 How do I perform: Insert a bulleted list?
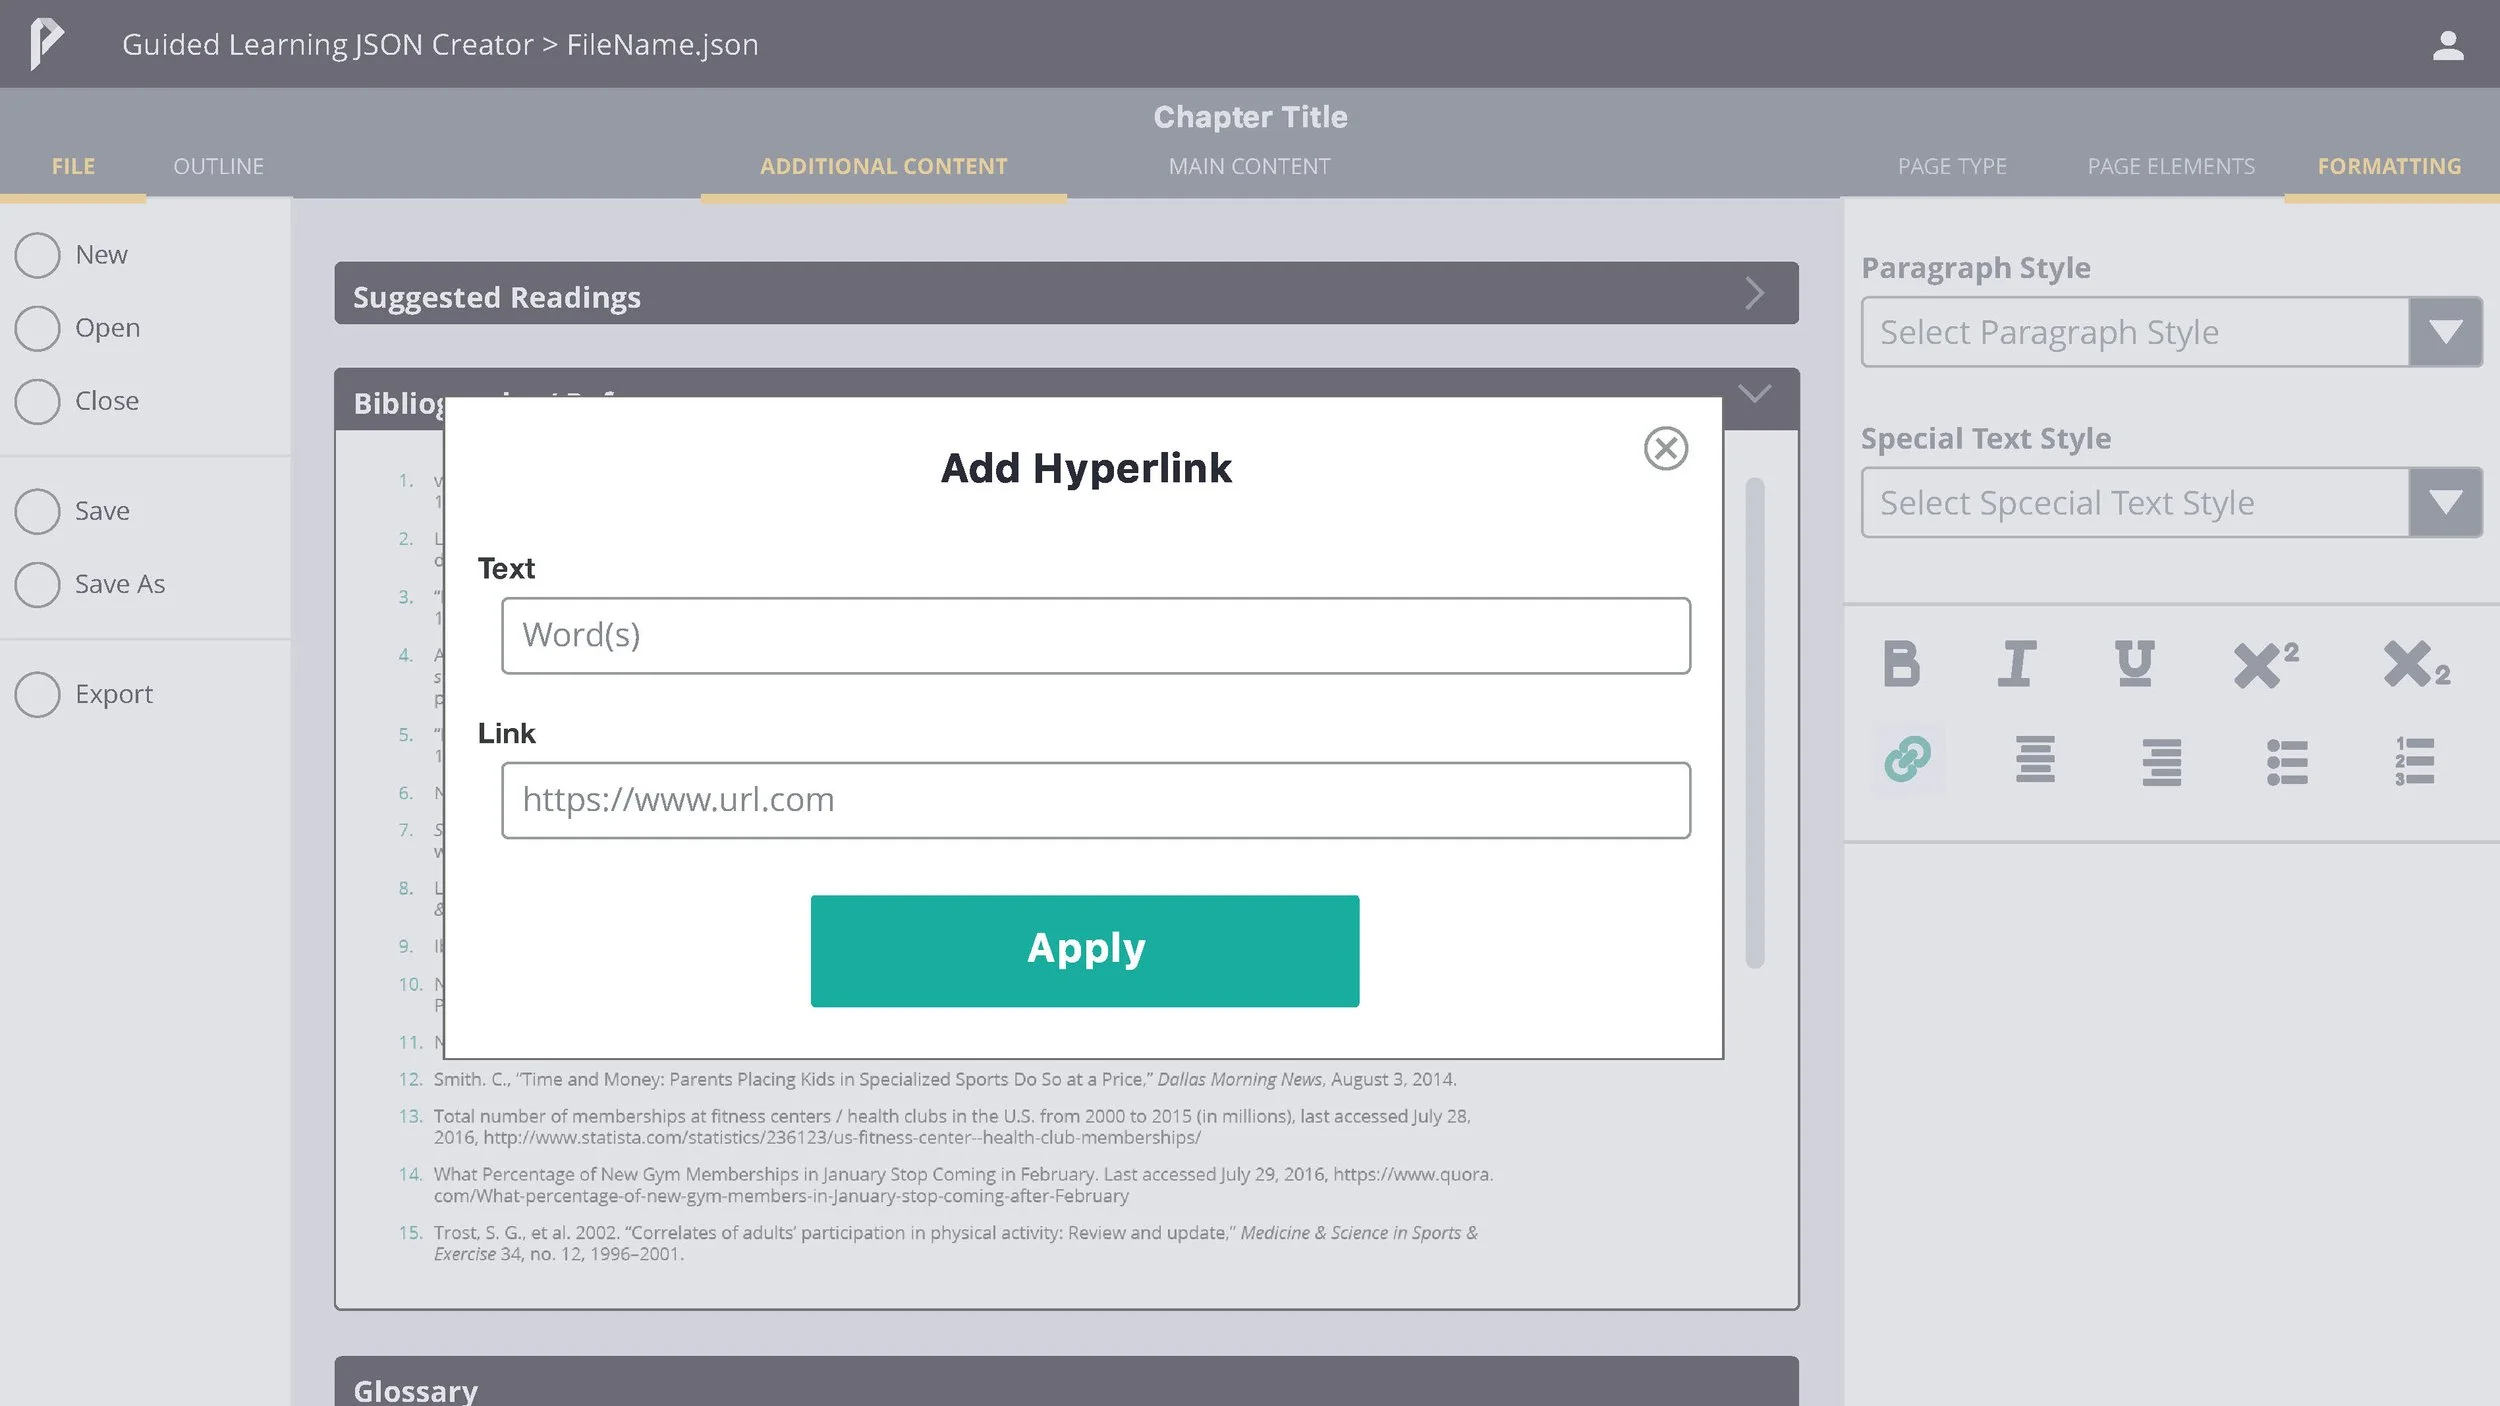pos(2286,762)
